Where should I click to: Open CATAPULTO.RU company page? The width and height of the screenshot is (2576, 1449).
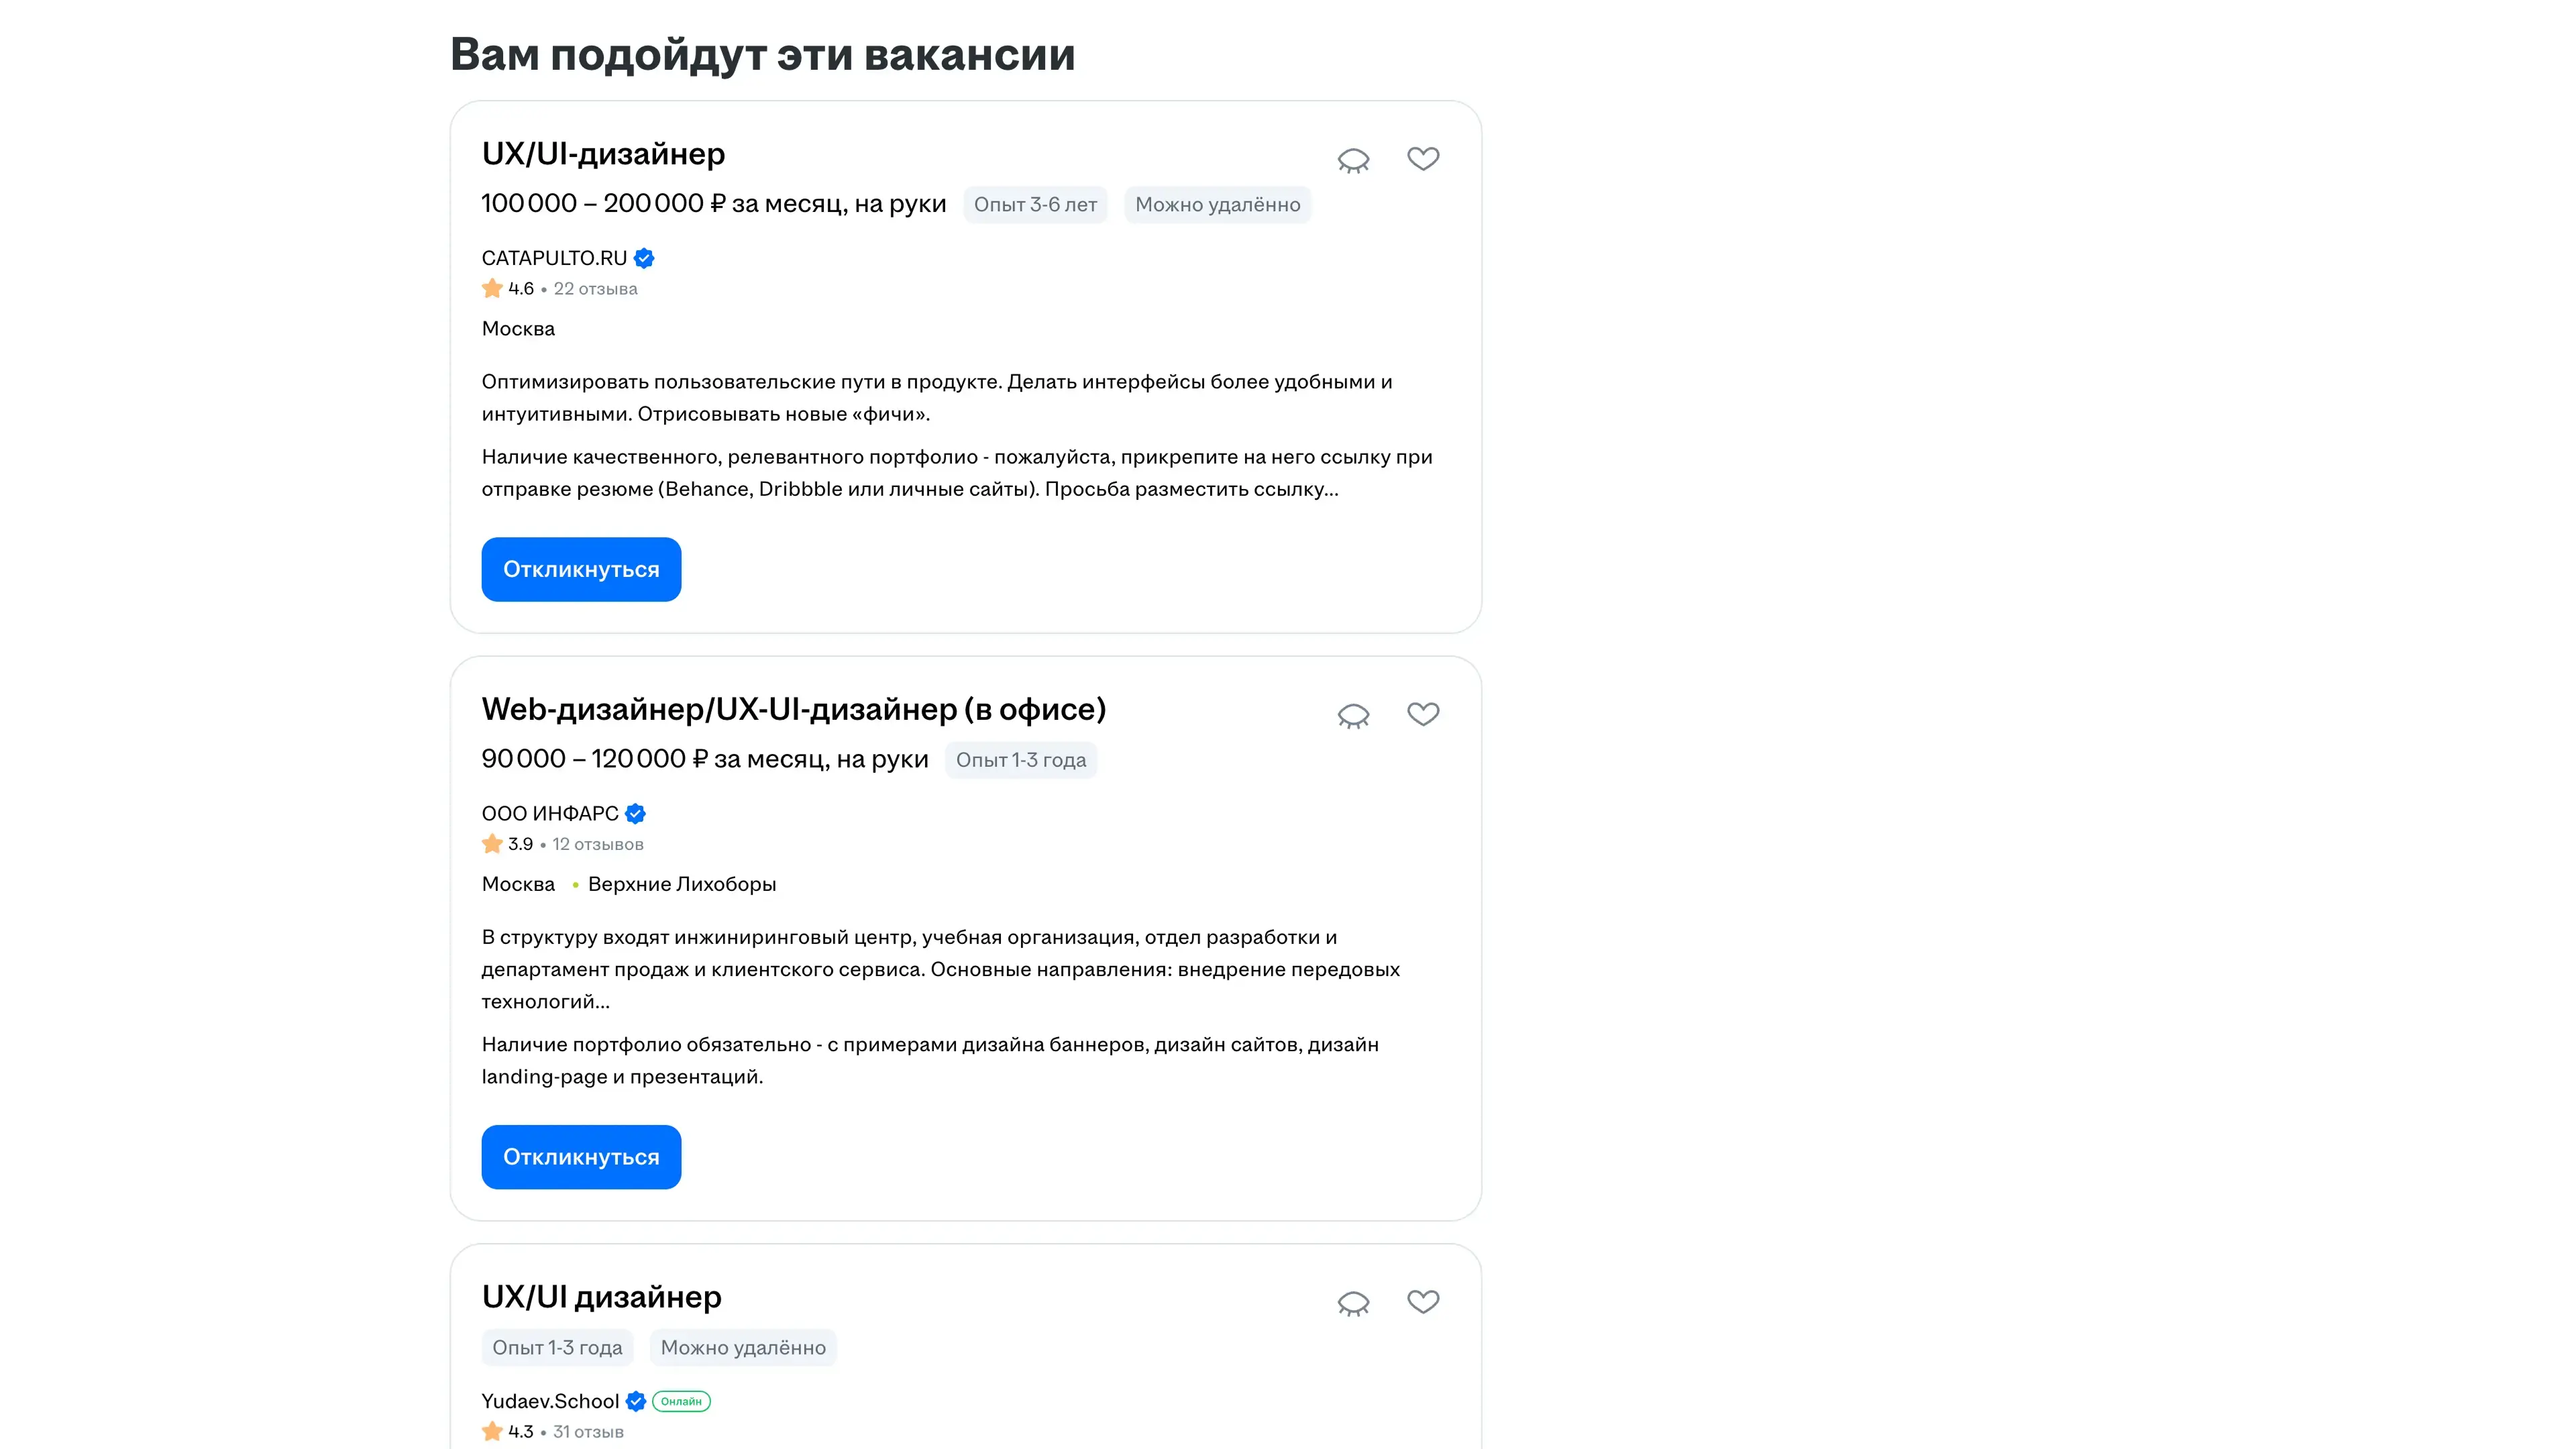click(554, 258)
